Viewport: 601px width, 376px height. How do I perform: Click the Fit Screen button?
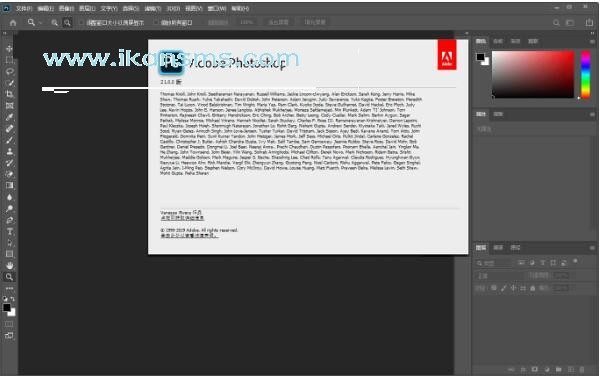click(x=278, y=22)
